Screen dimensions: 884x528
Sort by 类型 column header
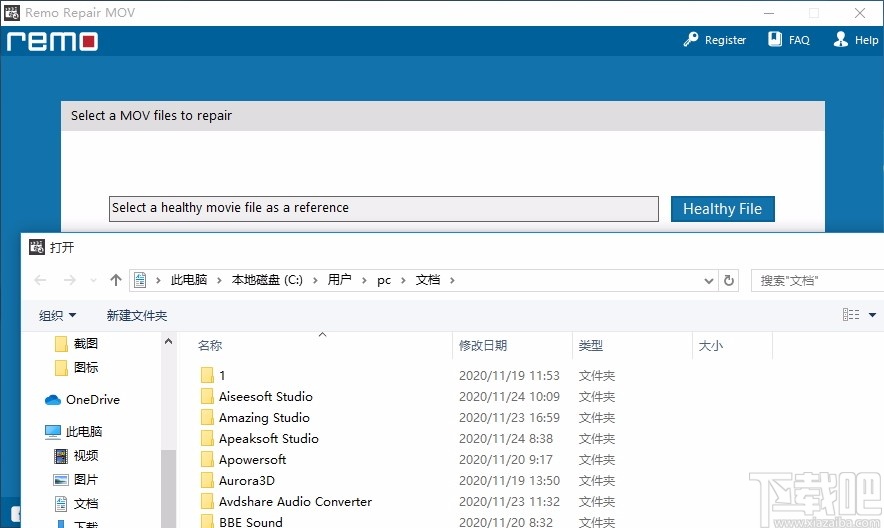coord(591,345)
